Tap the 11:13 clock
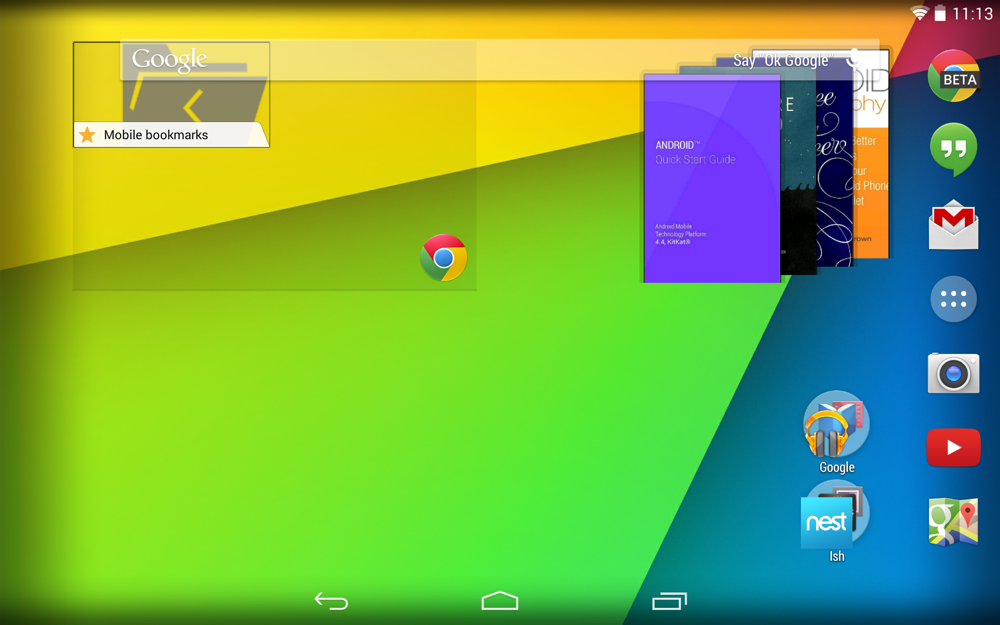Screen dimensions: 1000x625 click(973, 14)
